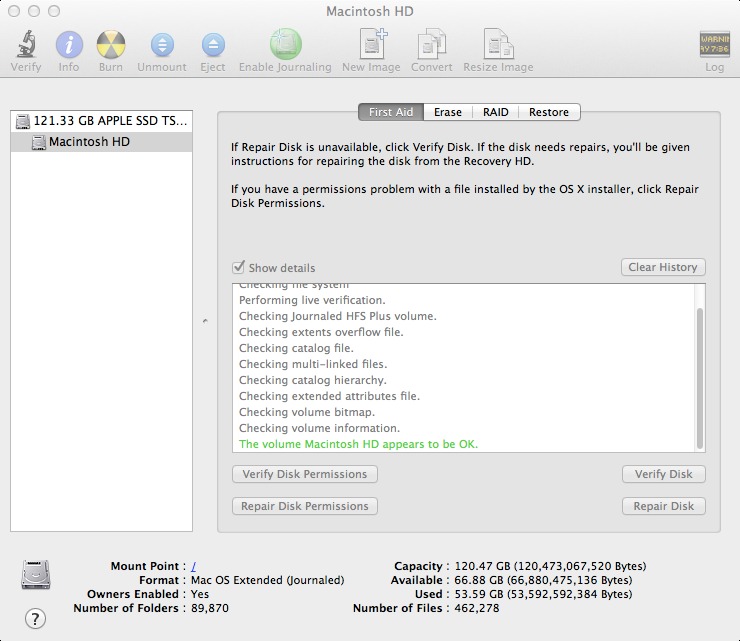The width and height of the screenshot is (740, 641).
Task: Open the Restore tab
Action: 549,112
